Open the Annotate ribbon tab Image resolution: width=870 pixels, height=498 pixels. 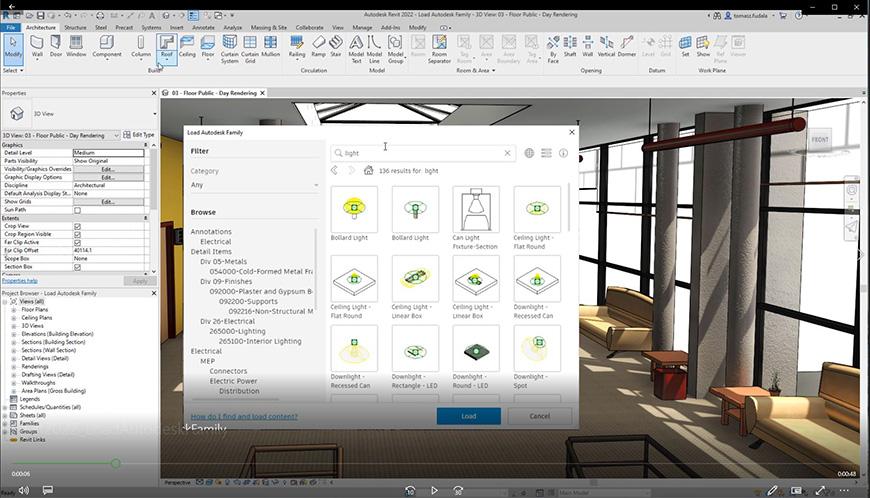point(203,27)
